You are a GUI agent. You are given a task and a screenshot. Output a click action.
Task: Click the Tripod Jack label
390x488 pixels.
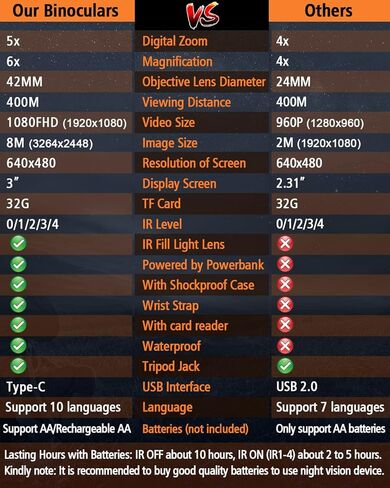pyautogui.click(x=171, y=367)
